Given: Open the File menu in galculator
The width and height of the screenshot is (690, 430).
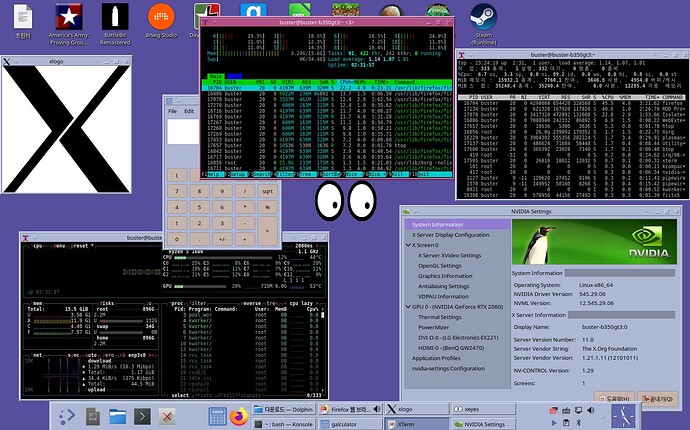Looking at the screenshot, I should pos(172,111).
